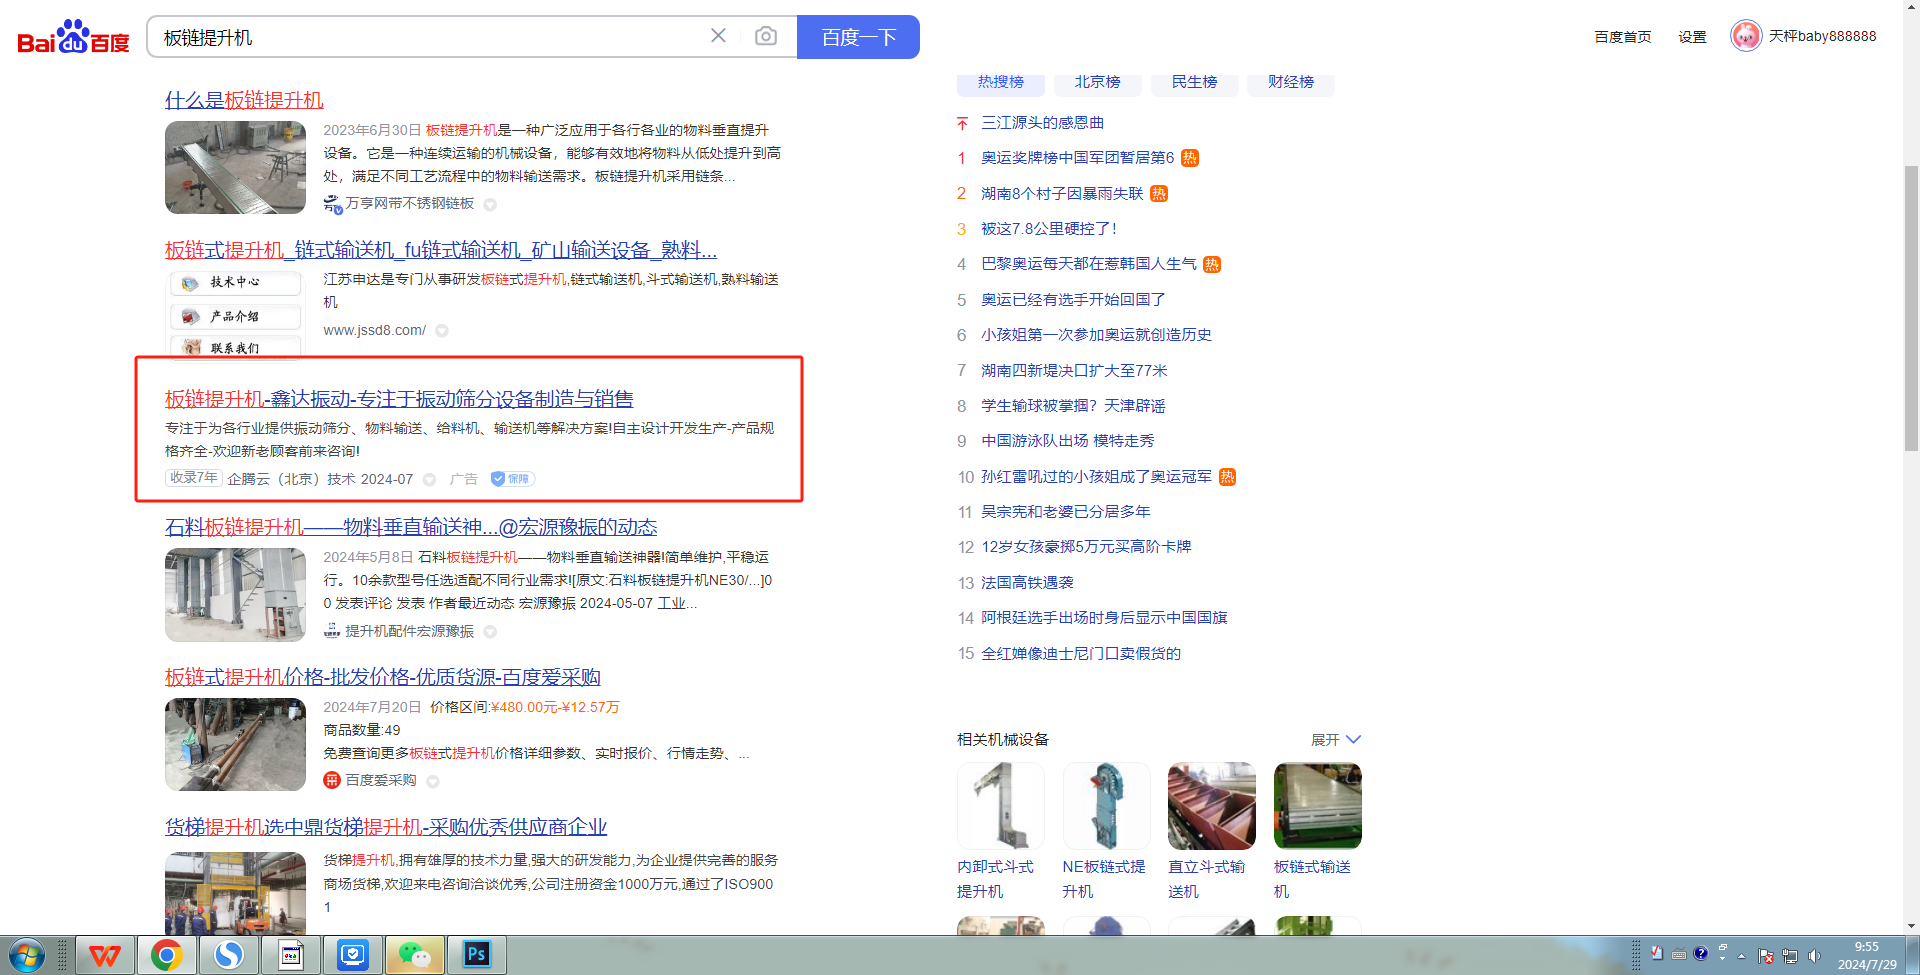
Task: Open the dropdown beside 提升机配件宏源豫振
Action: tap(490, 632)
